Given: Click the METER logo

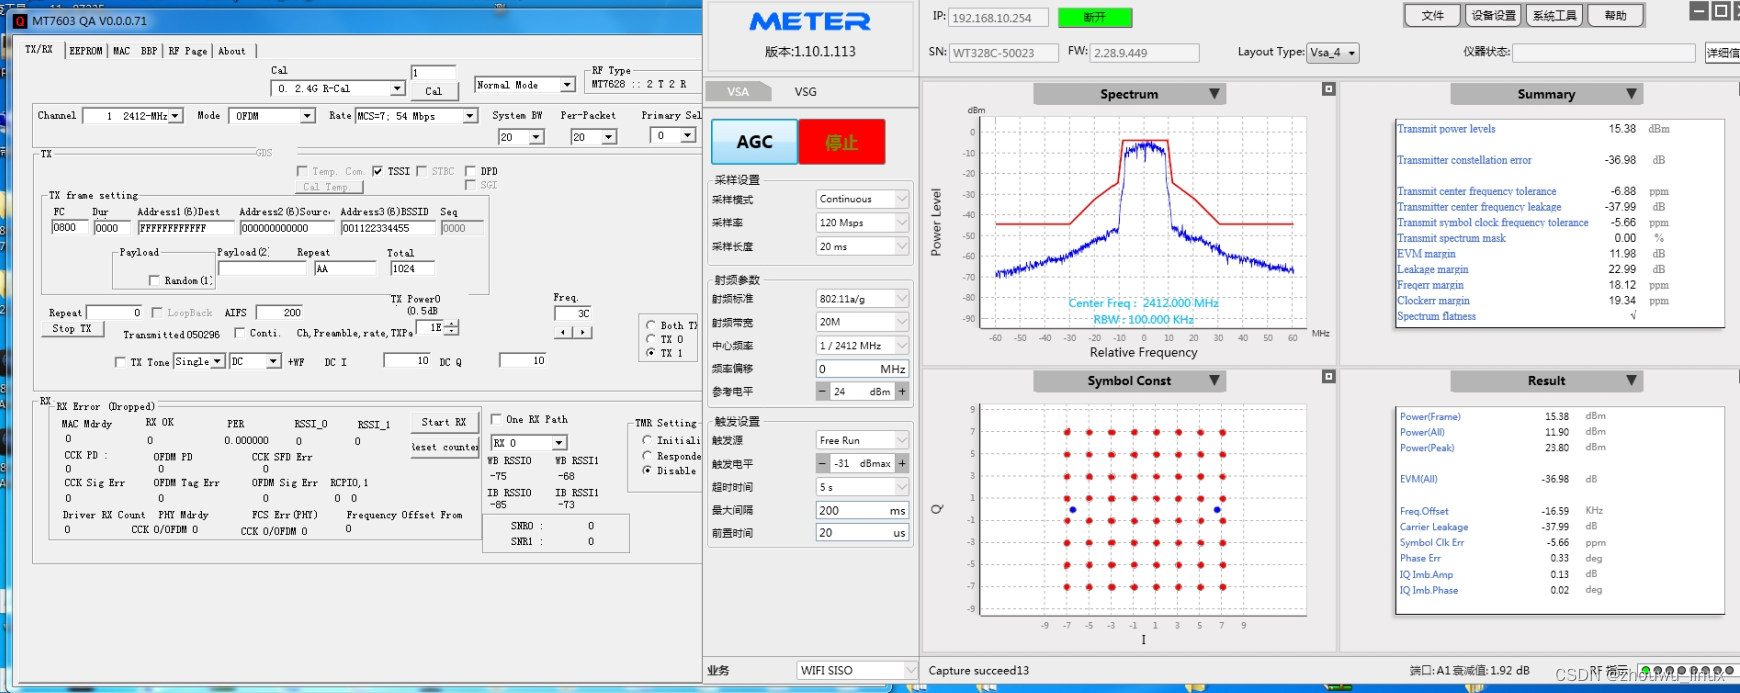Looking at the screenshot, I should pos(810,21).
